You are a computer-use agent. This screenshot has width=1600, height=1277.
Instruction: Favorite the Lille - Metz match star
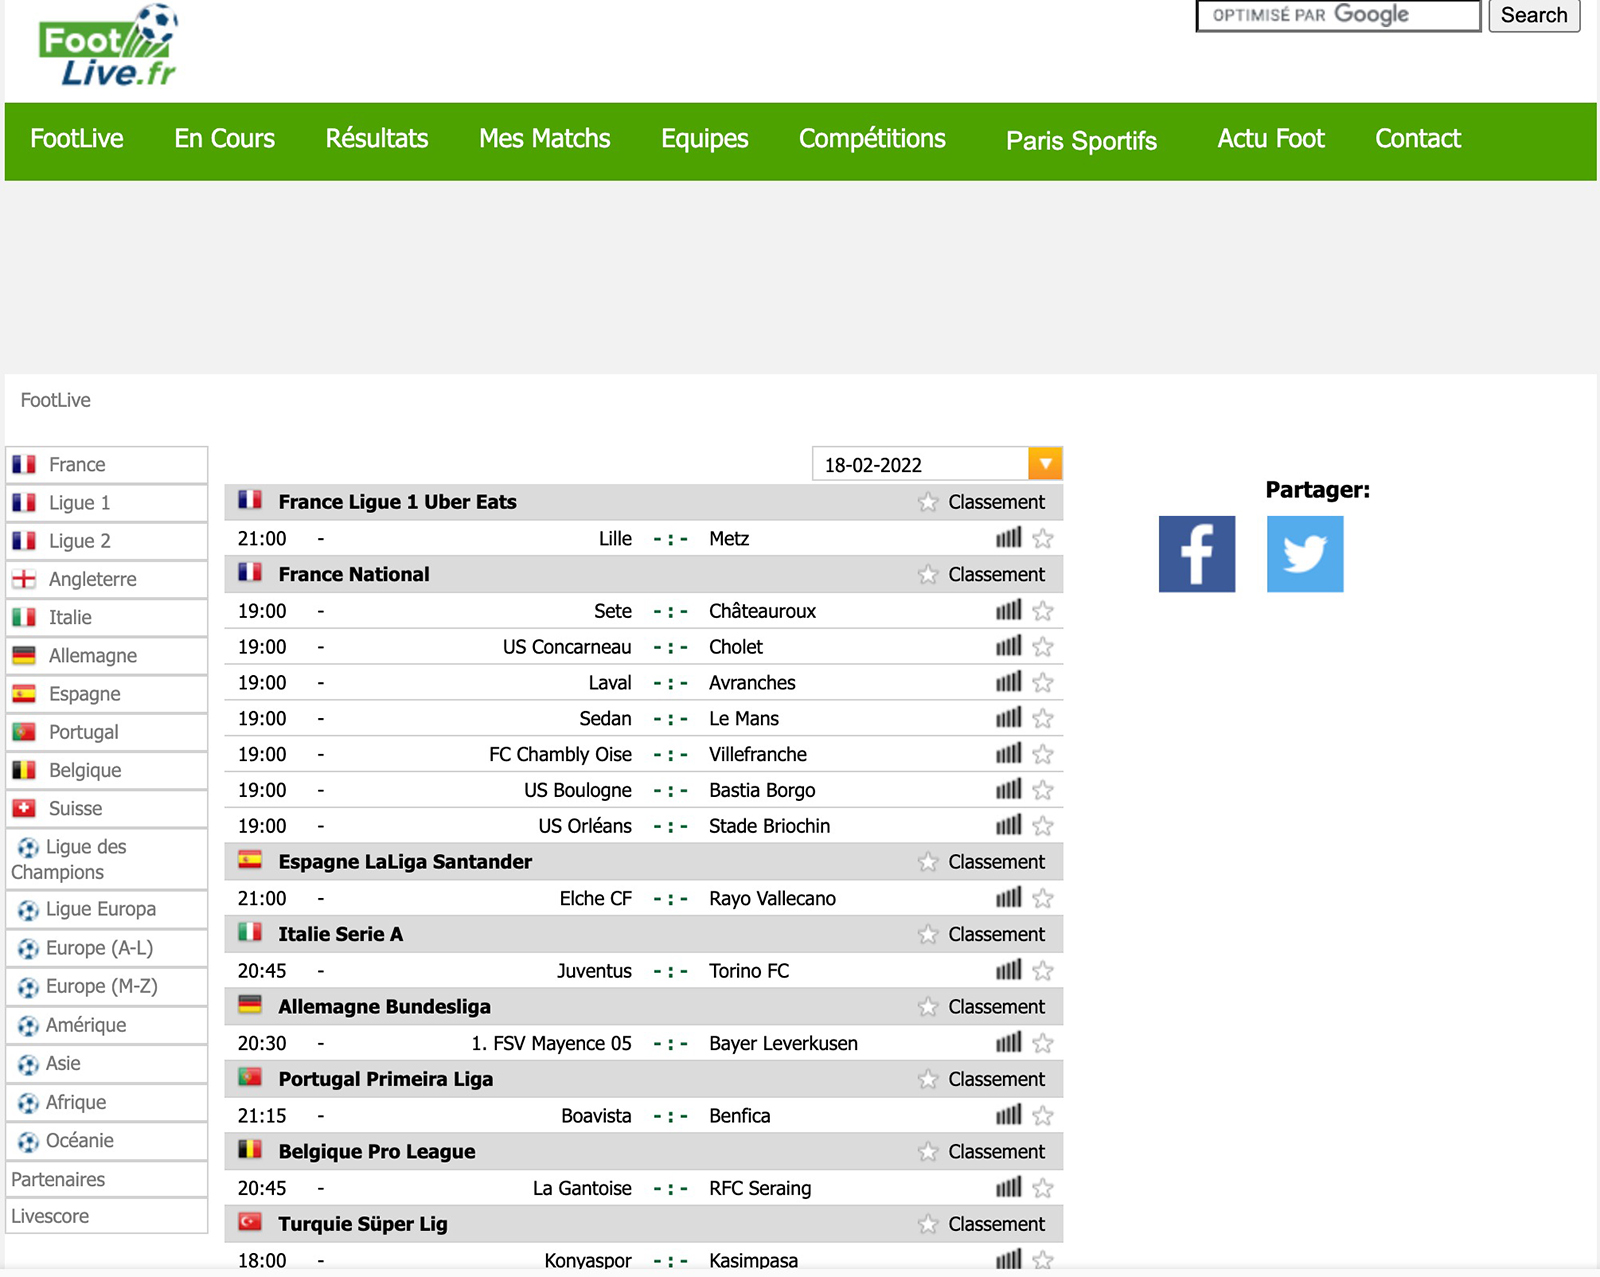coord(1043,539)
